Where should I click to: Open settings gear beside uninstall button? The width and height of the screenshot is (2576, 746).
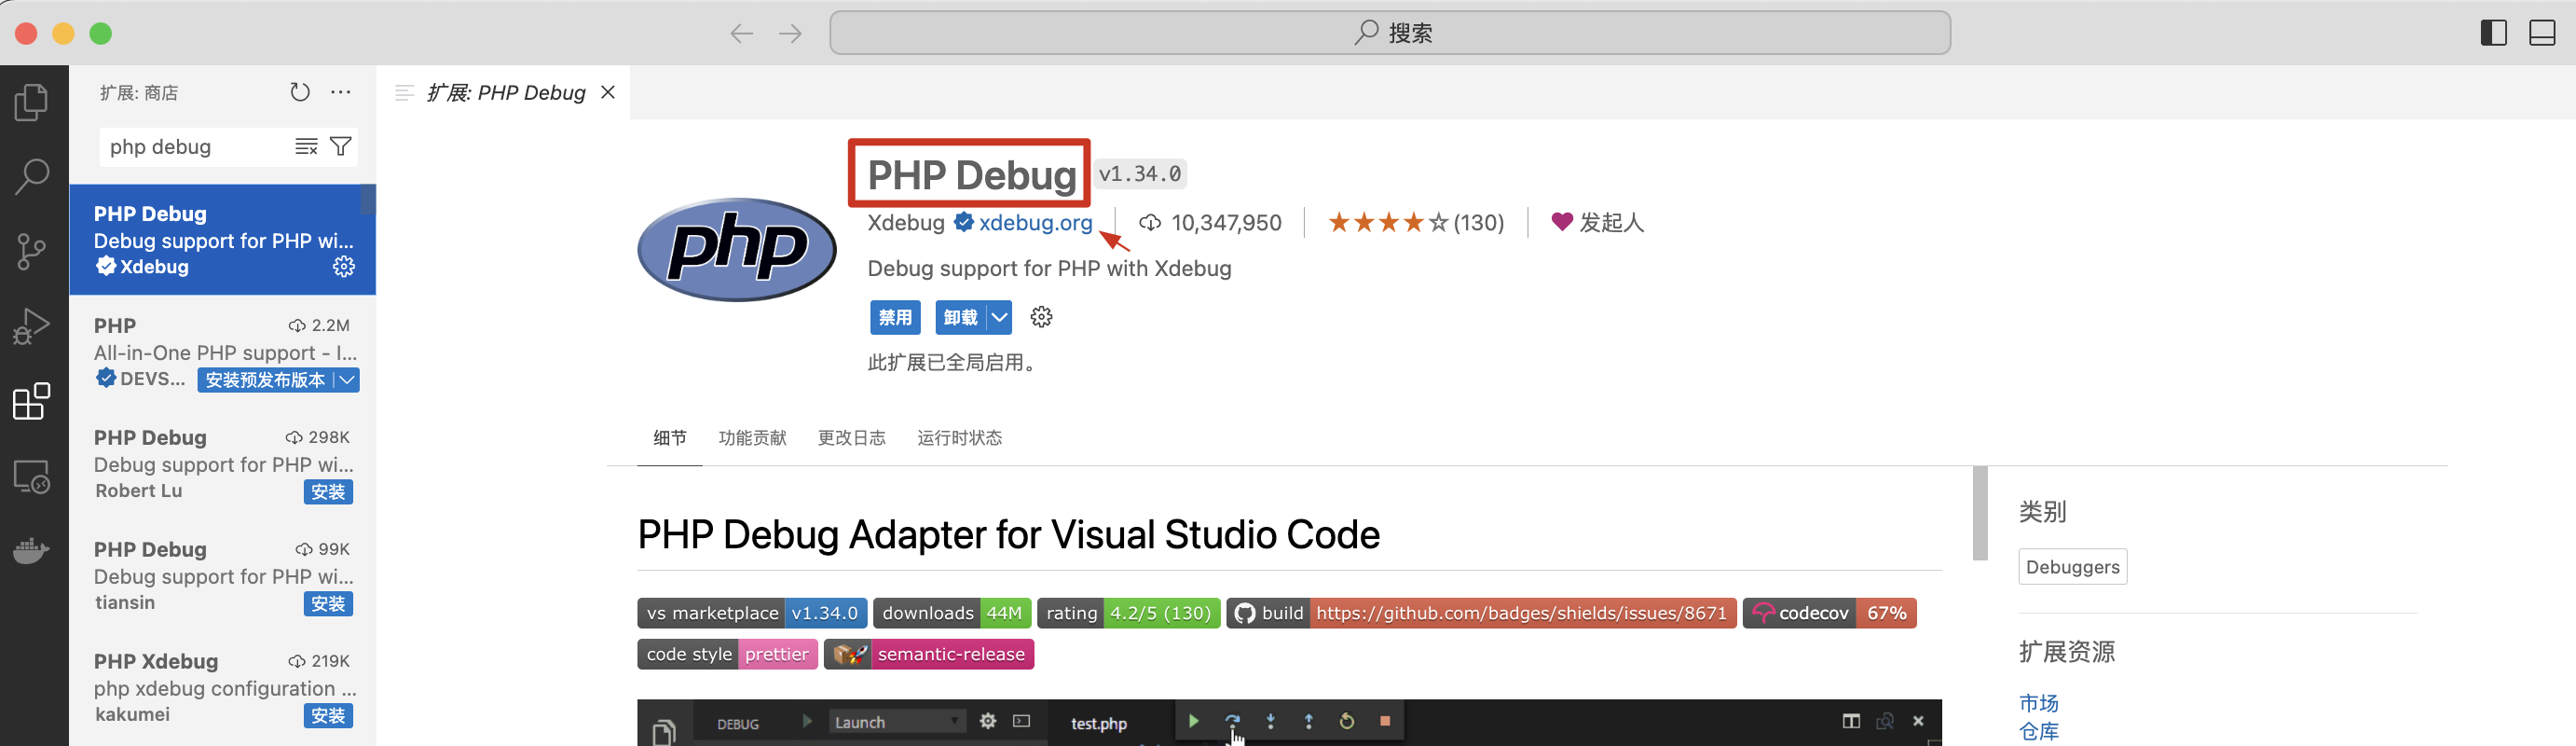pyautogui.click(x=1041, y=317)
